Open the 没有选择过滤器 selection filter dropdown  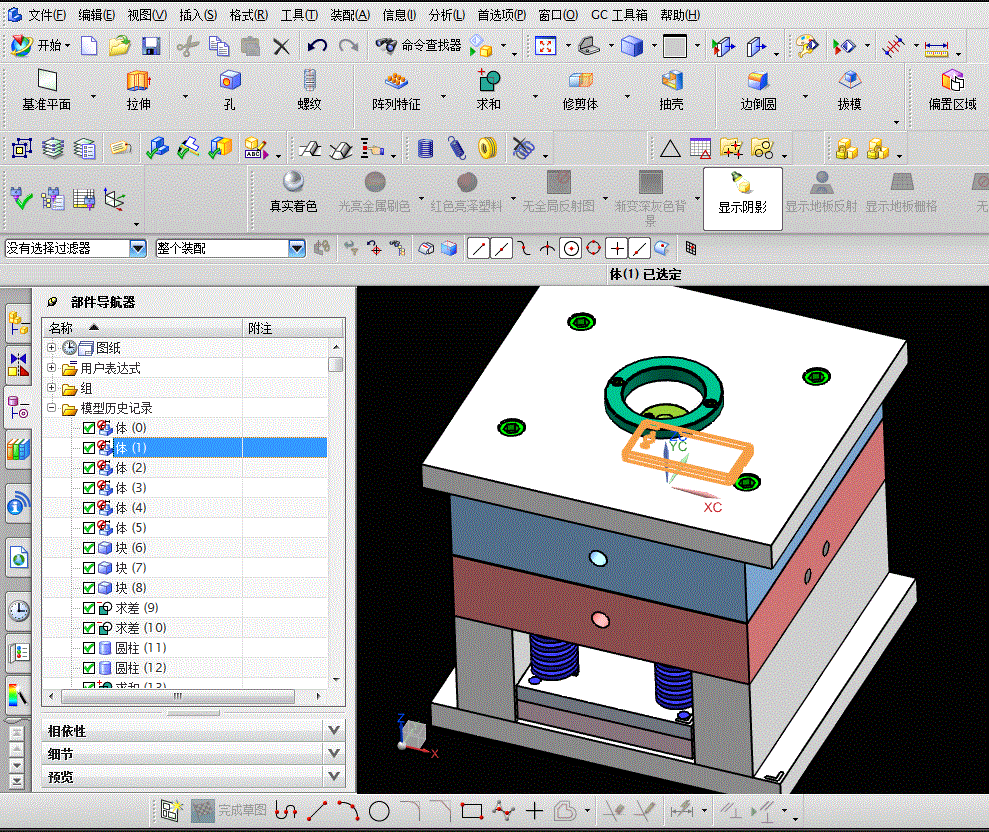pyautogui.click(x=138, y=249)
